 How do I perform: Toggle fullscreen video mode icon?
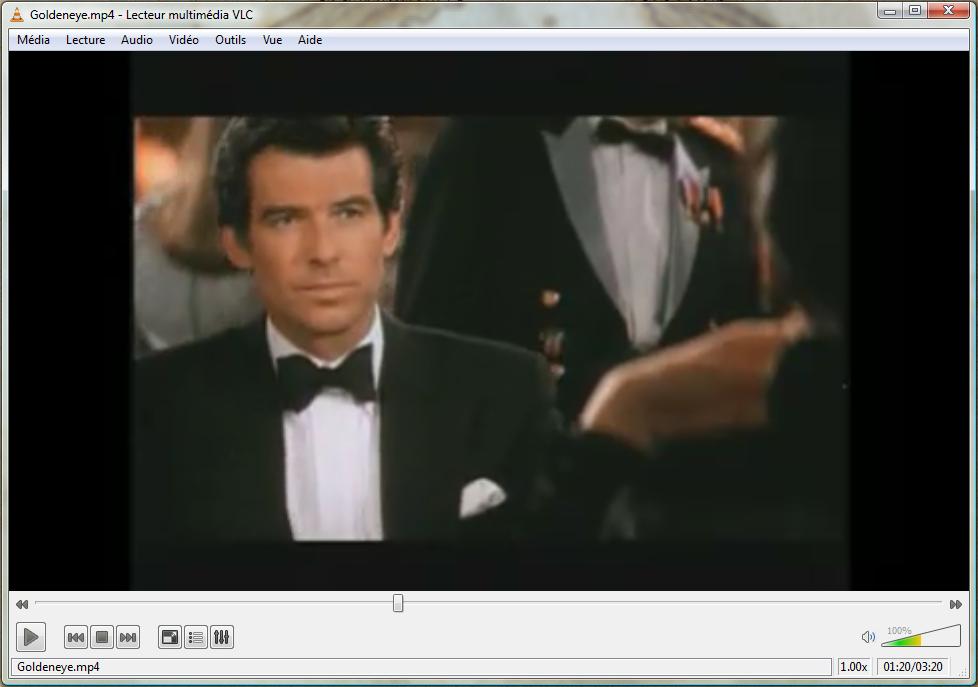170,638
